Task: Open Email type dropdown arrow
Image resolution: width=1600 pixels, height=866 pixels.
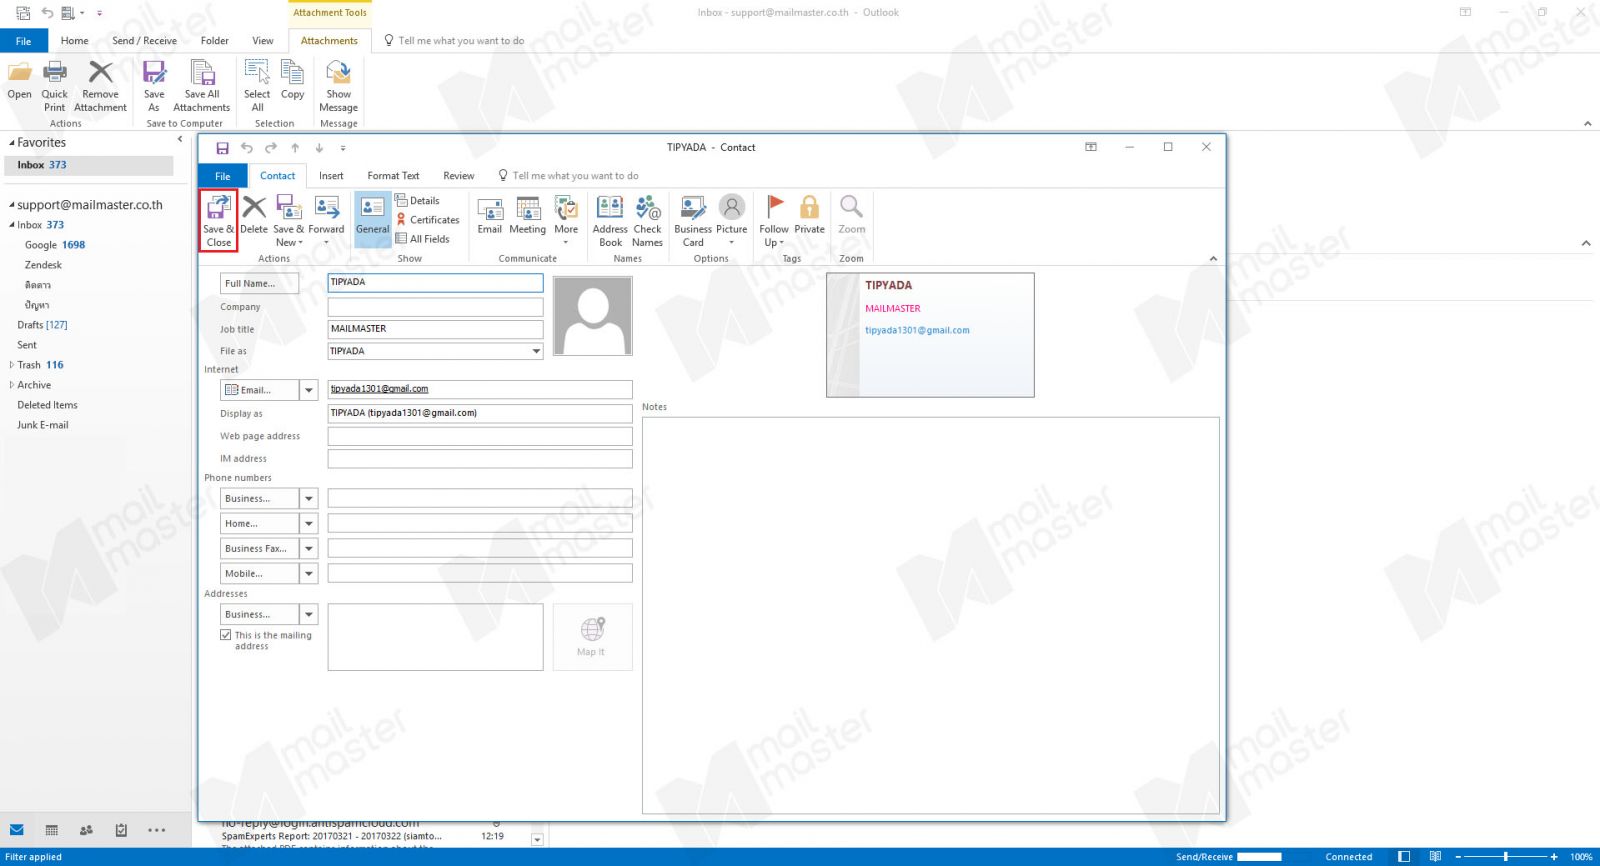Action: tap(309, 390)
